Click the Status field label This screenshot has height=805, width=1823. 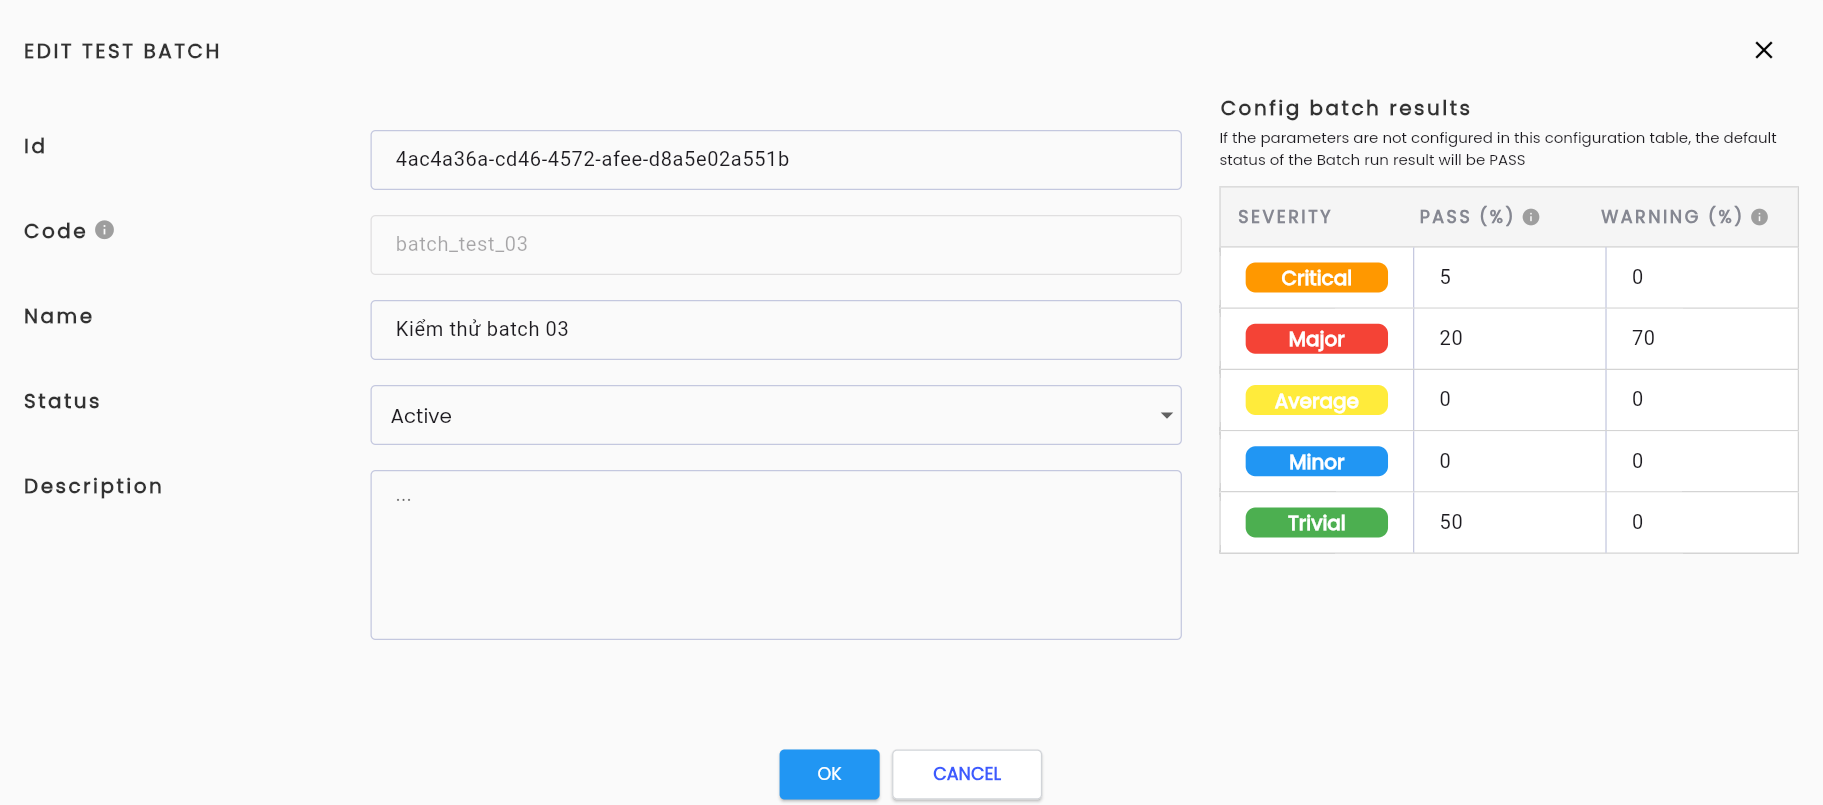pos(62,401)
